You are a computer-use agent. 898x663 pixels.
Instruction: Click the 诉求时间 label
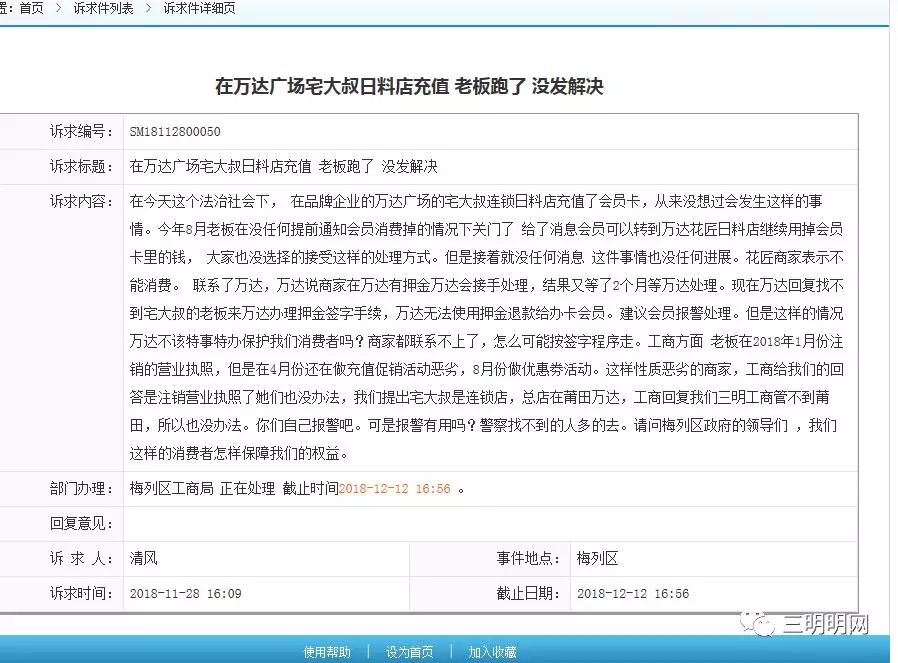(x=81, y=593)
